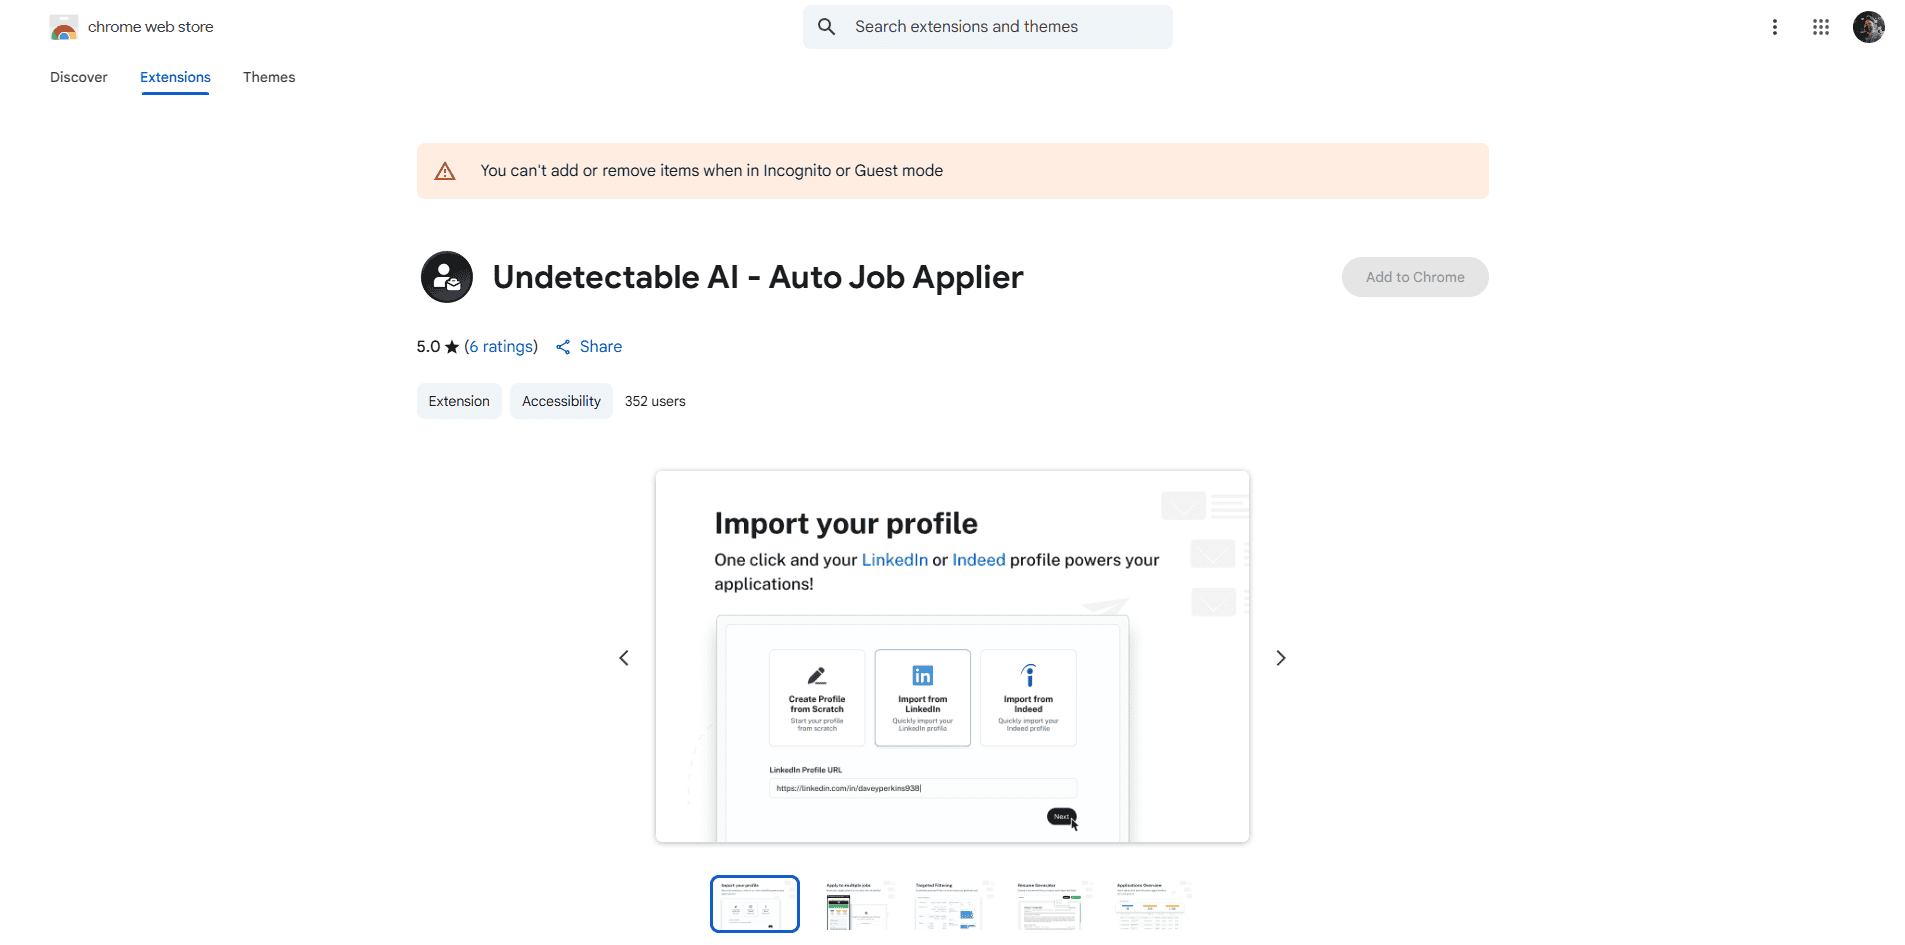The image size is (1905, 945).
Task: Select the Accessibility category chip
Action: [x=561, y=401]
